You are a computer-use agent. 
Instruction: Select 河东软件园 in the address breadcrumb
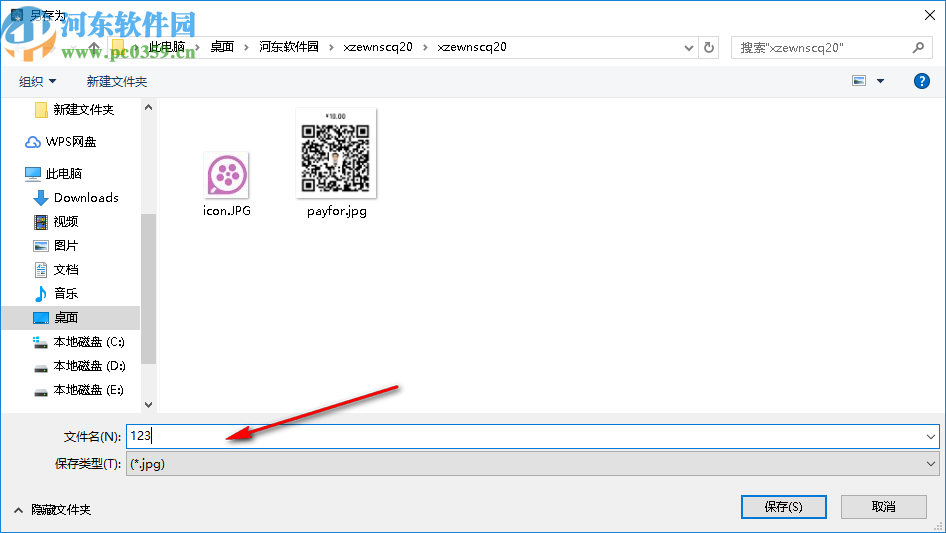pyautogui.click(x=289, y=47)
